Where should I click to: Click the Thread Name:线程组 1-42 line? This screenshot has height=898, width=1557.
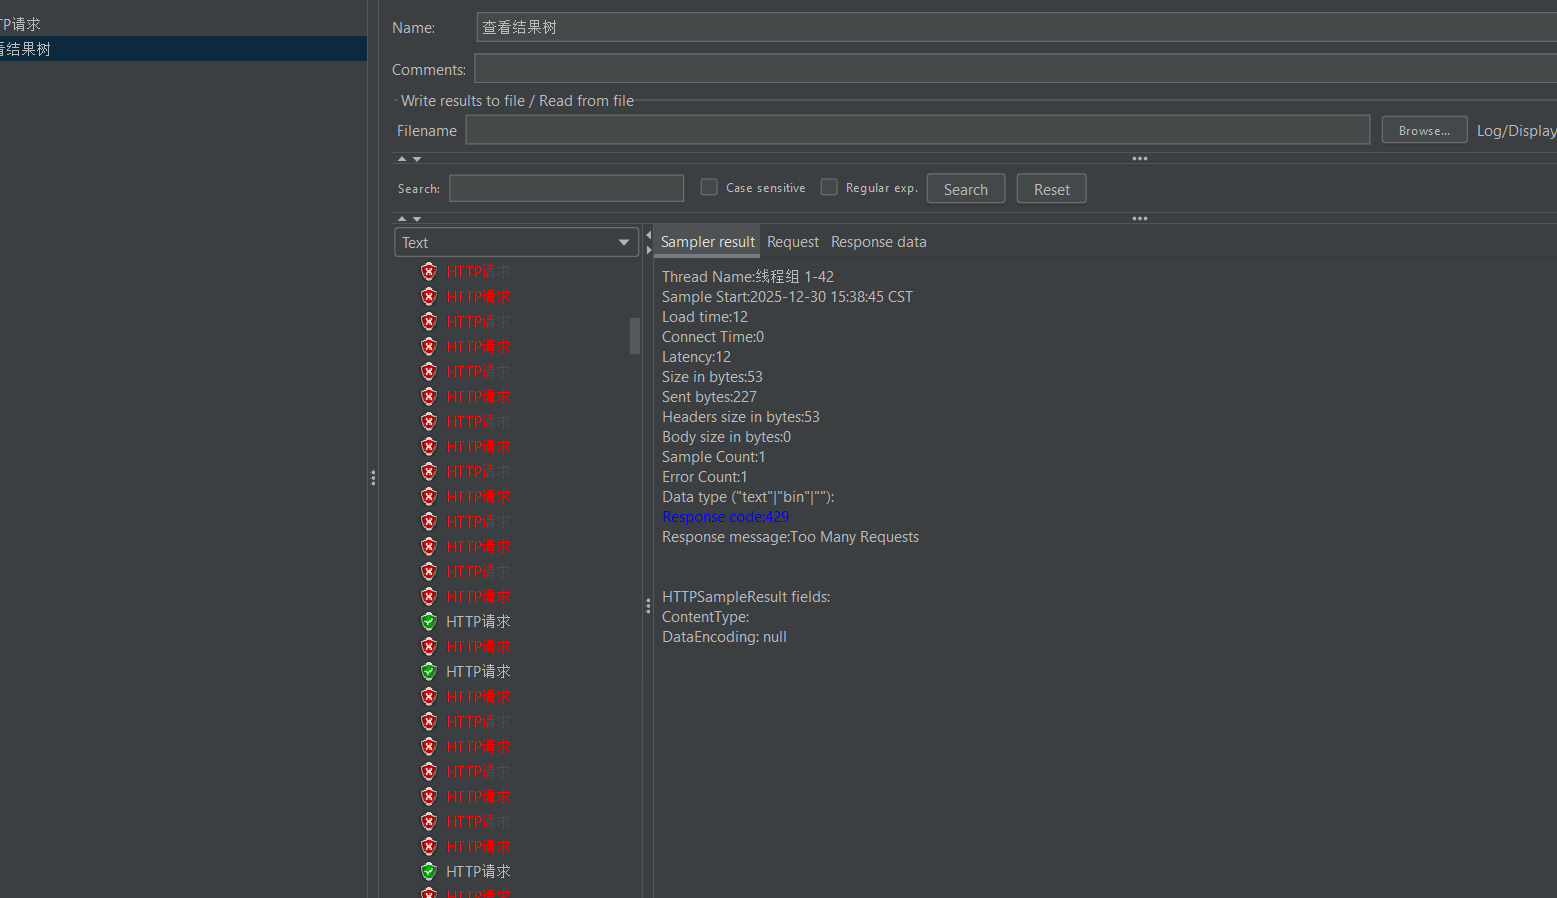click(x=748, y=277)
